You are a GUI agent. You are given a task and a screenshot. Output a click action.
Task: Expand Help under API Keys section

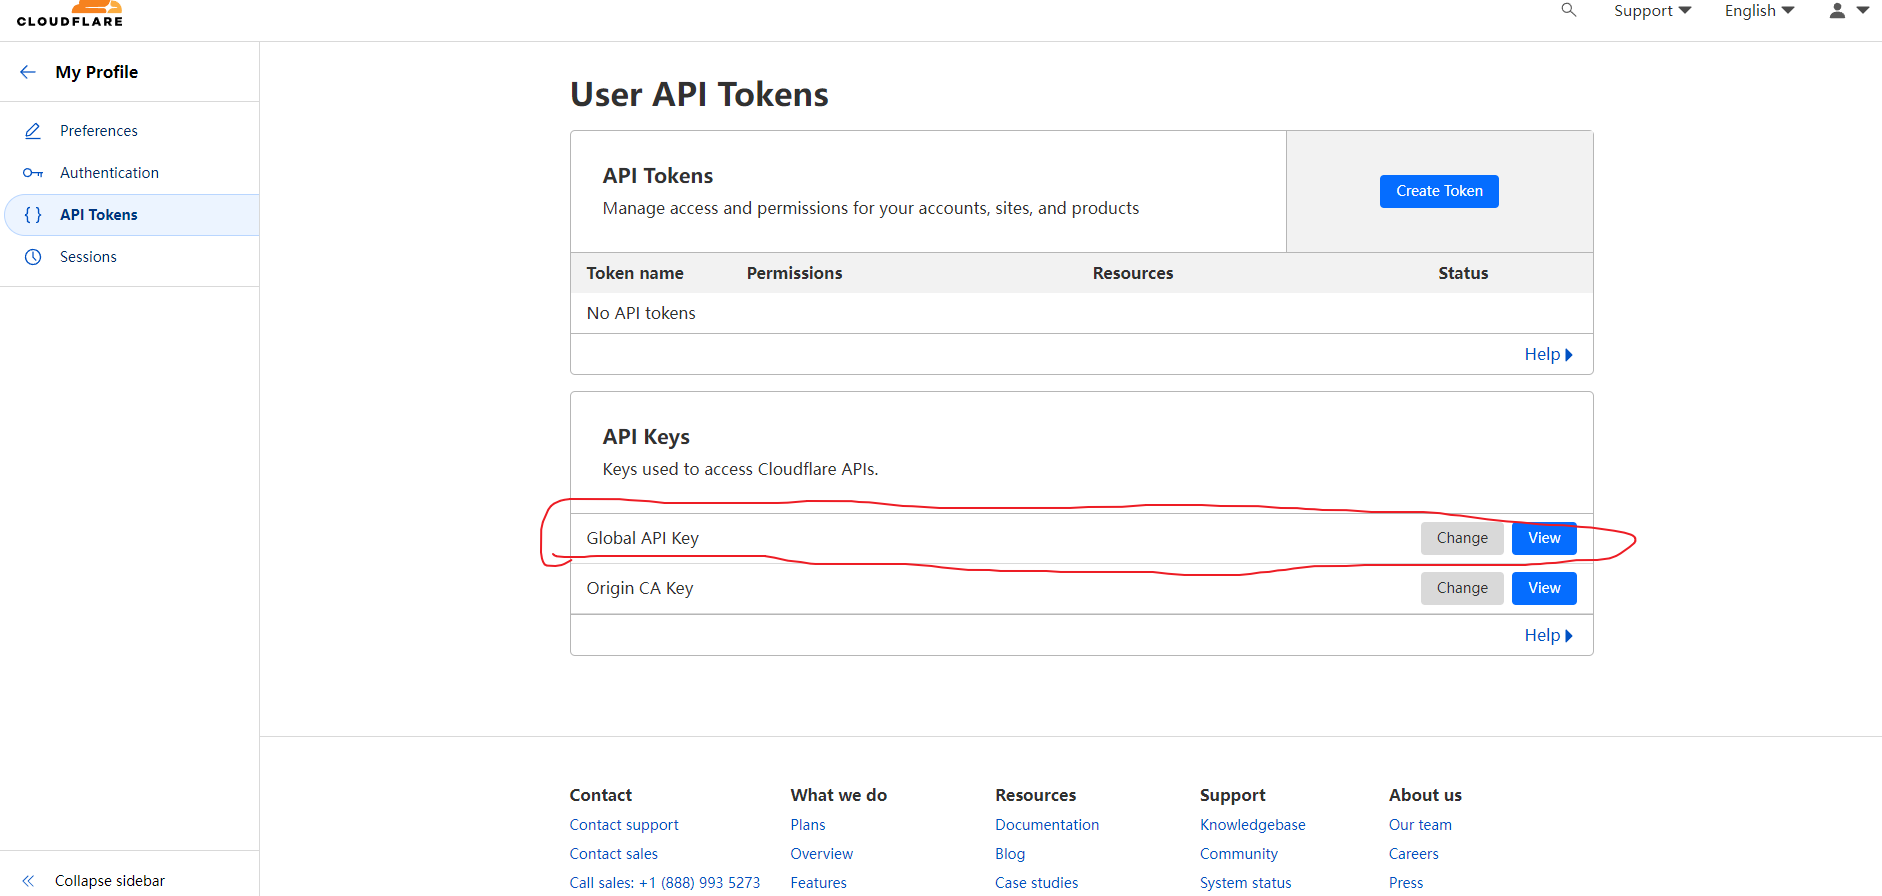(1548, 635)
